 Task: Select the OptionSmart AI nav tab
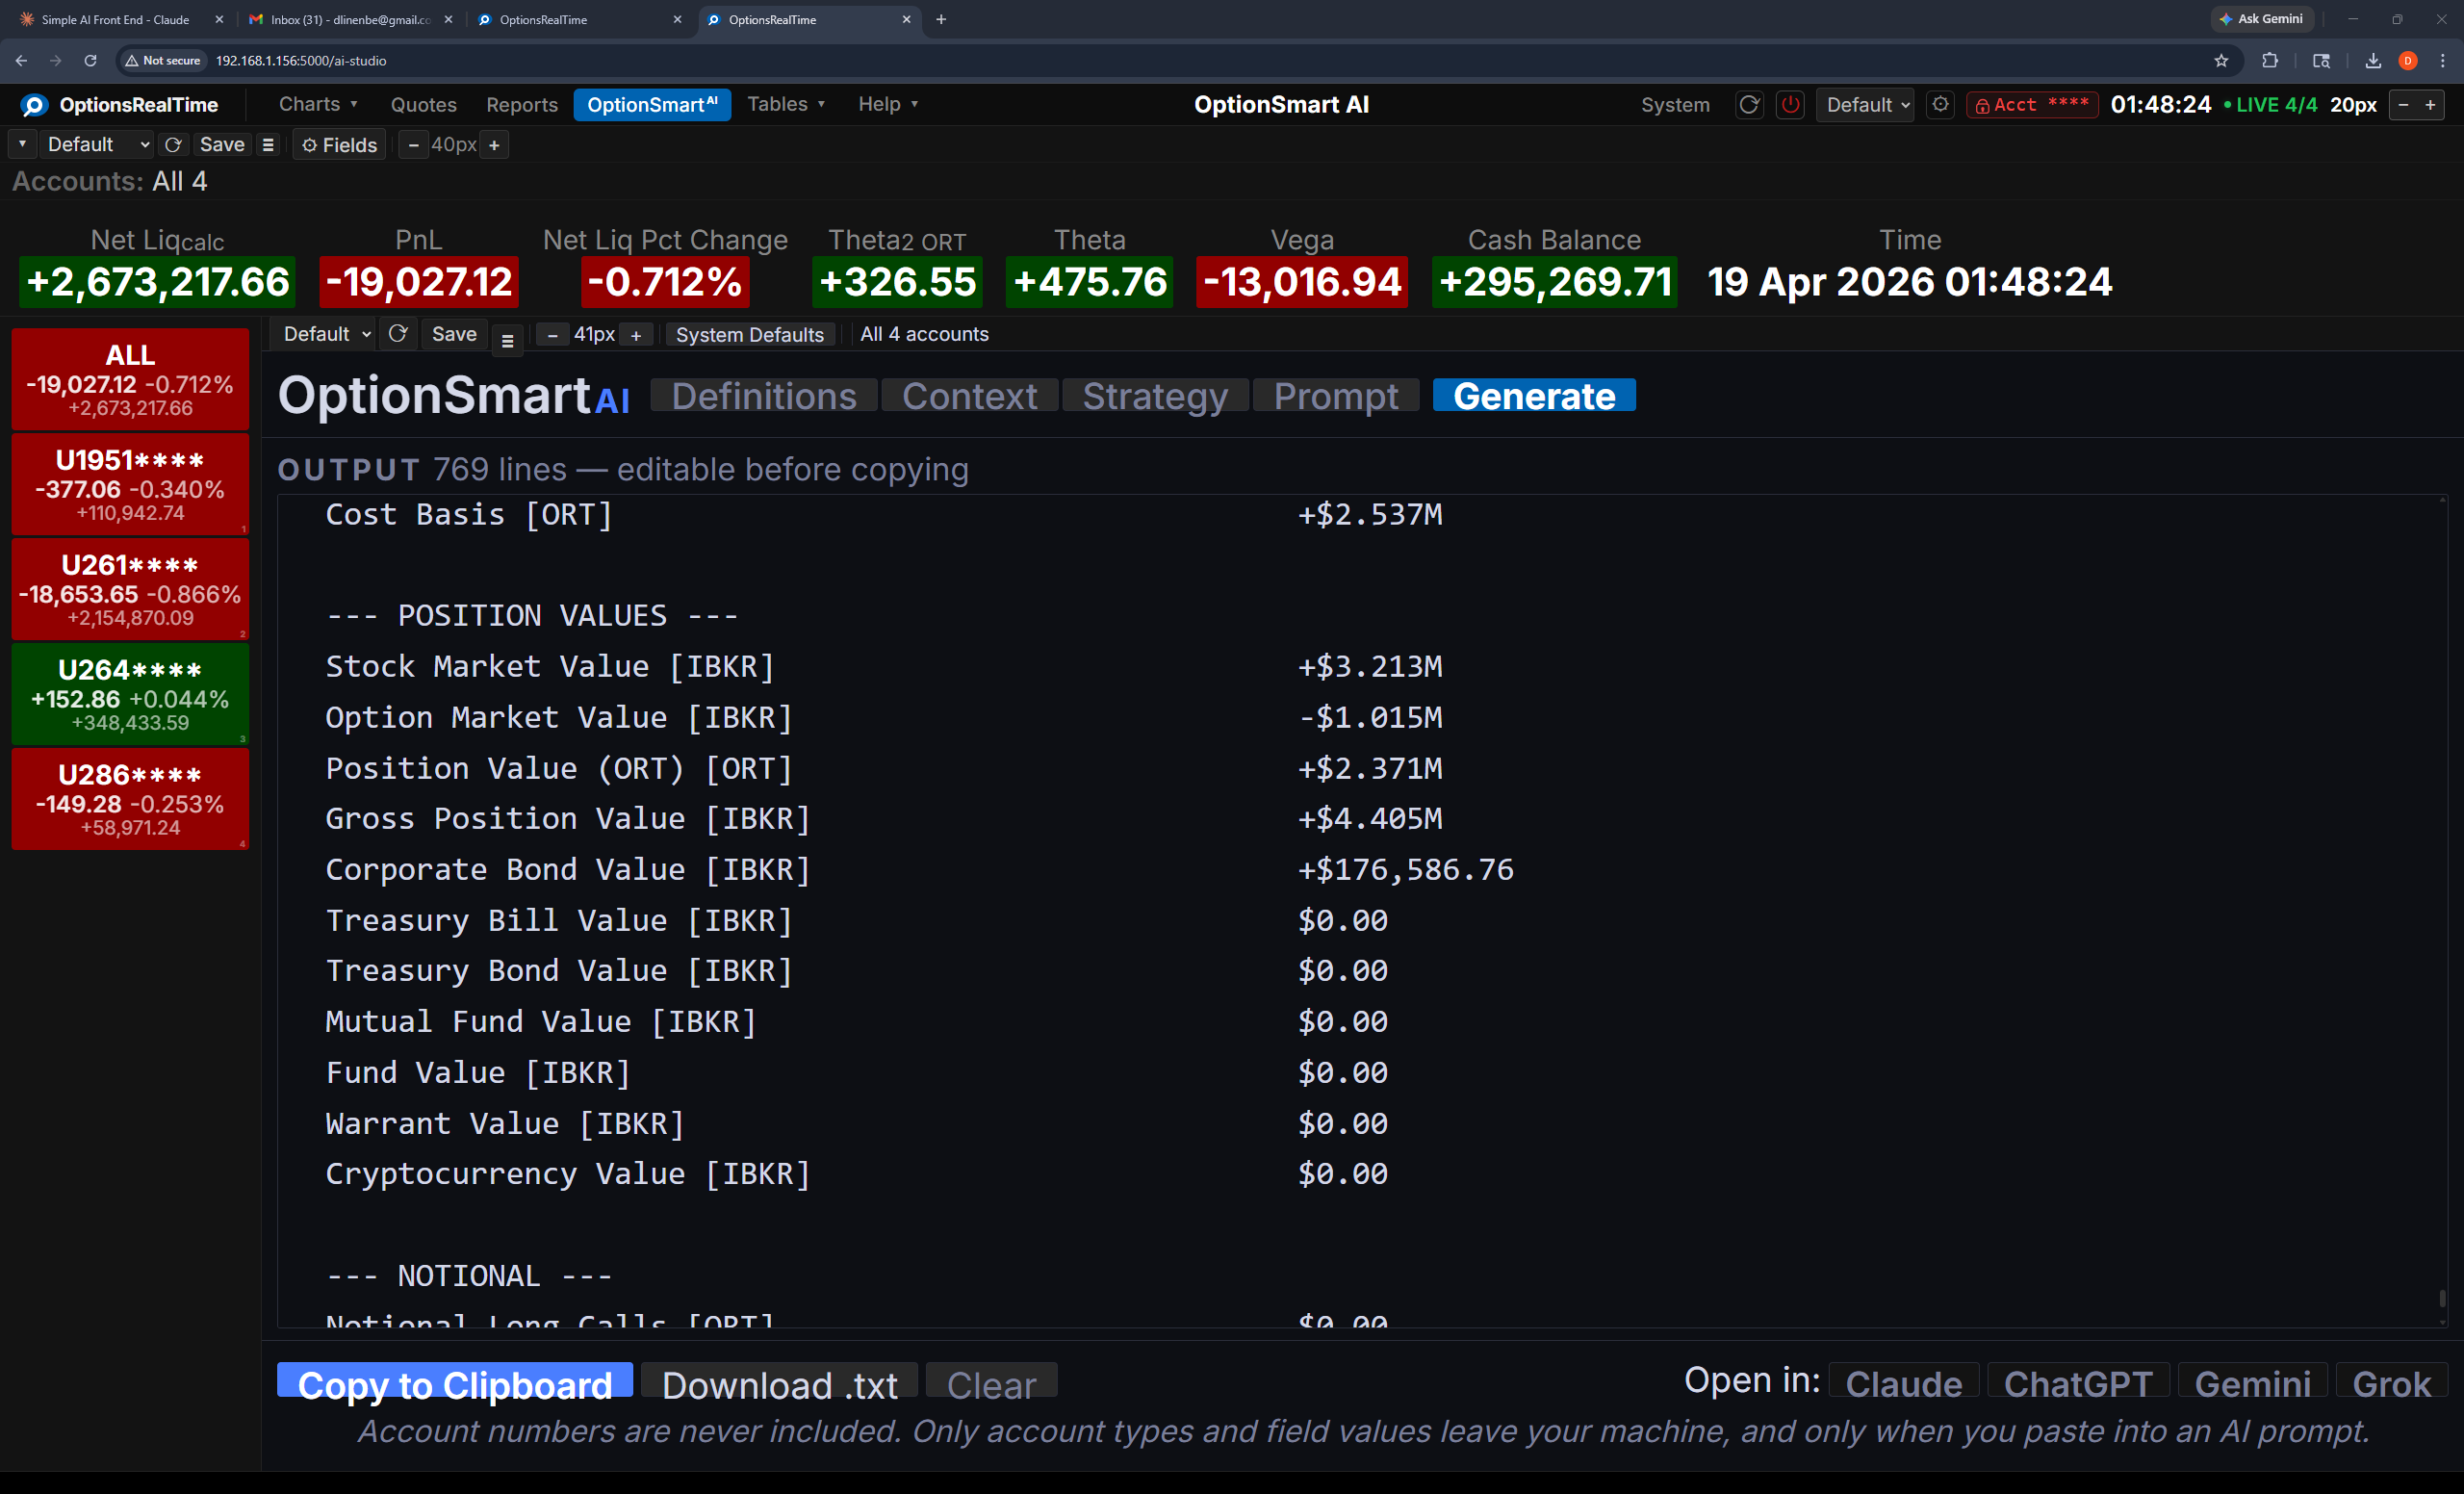(652, 105)
